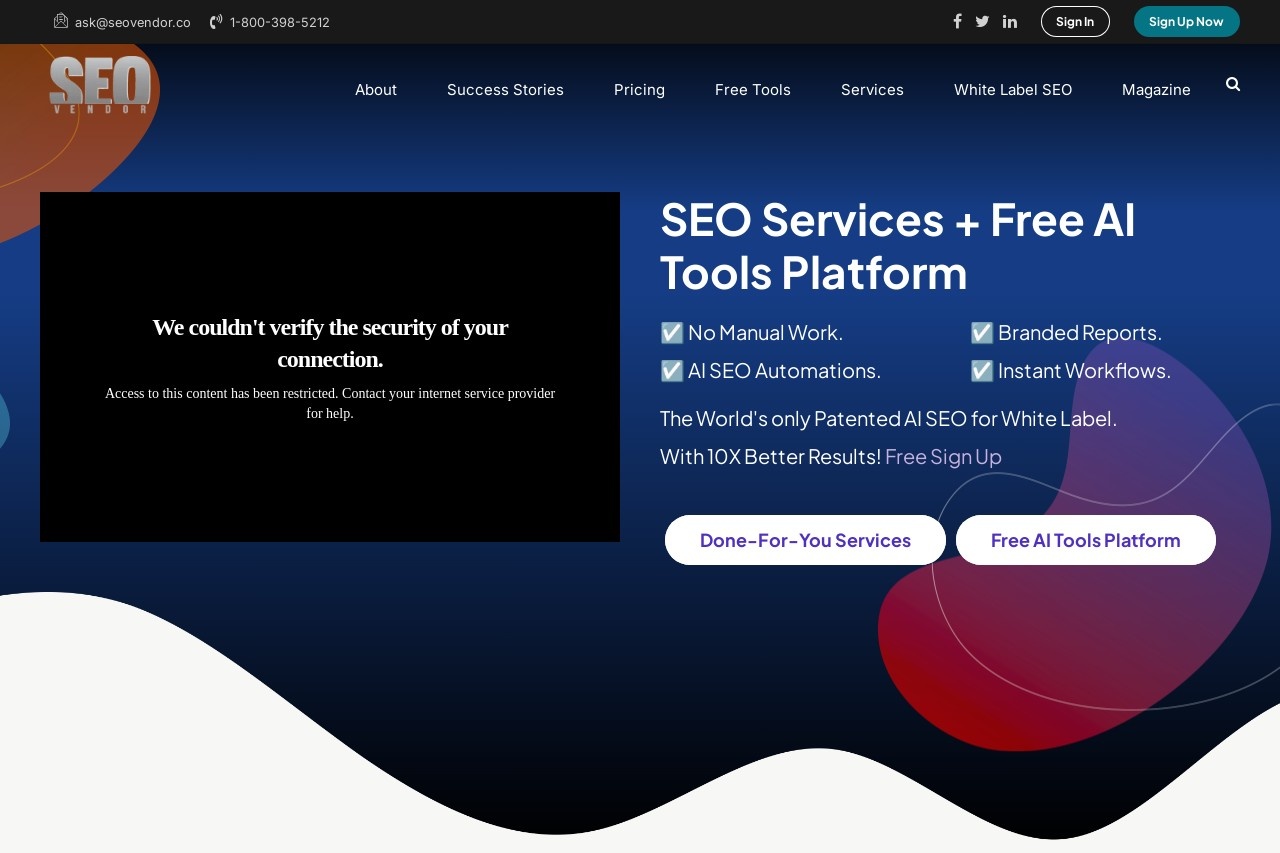Screen dimensions: 1280x853
Task: Go to the Pricing page
Action: pyautogui.click(x=639, y=90)
